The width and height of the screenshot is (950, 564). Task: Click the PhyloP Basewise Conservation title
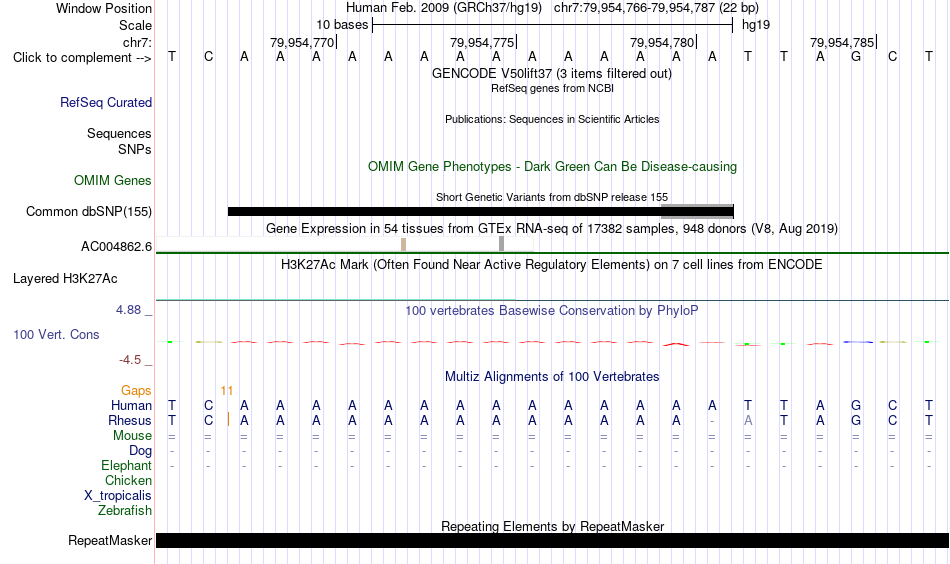pyautogui.click(x=552, y=311)
